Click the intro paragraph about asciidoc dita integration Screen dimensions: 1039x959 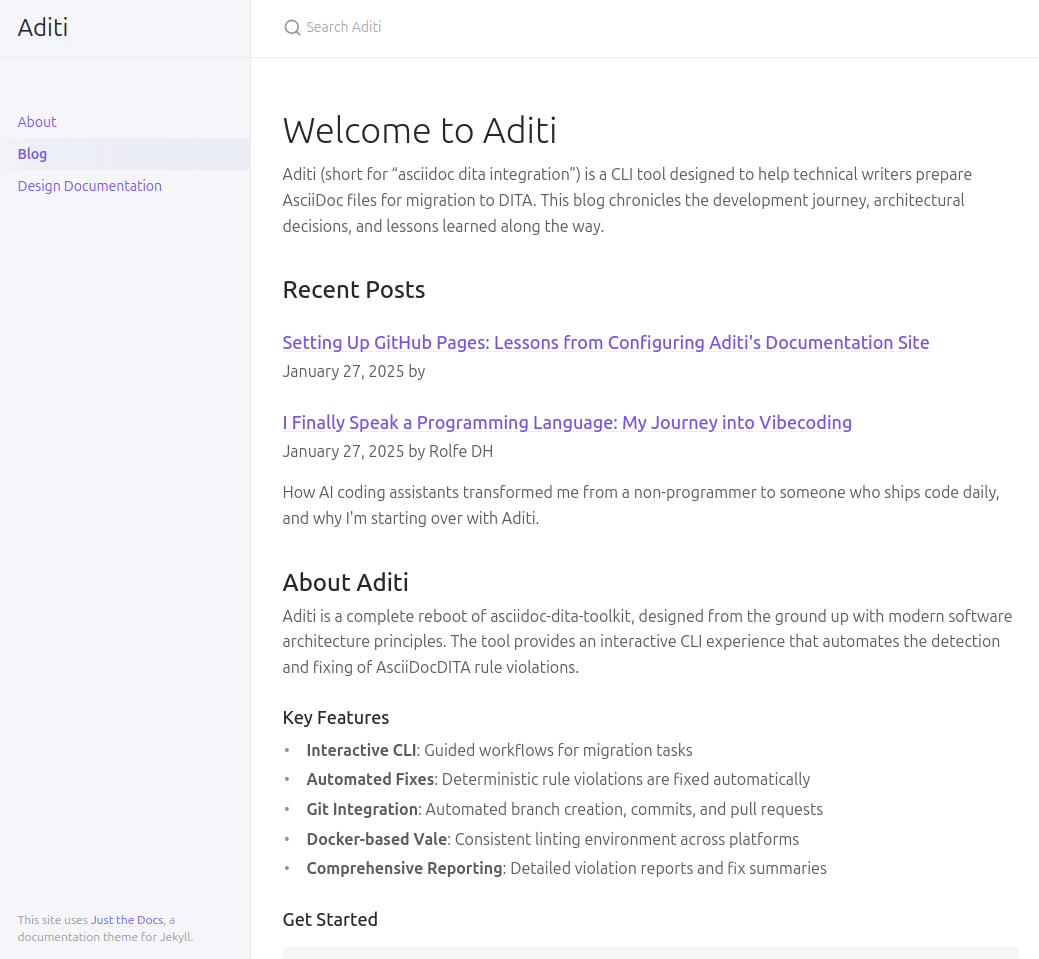(627, 200)
